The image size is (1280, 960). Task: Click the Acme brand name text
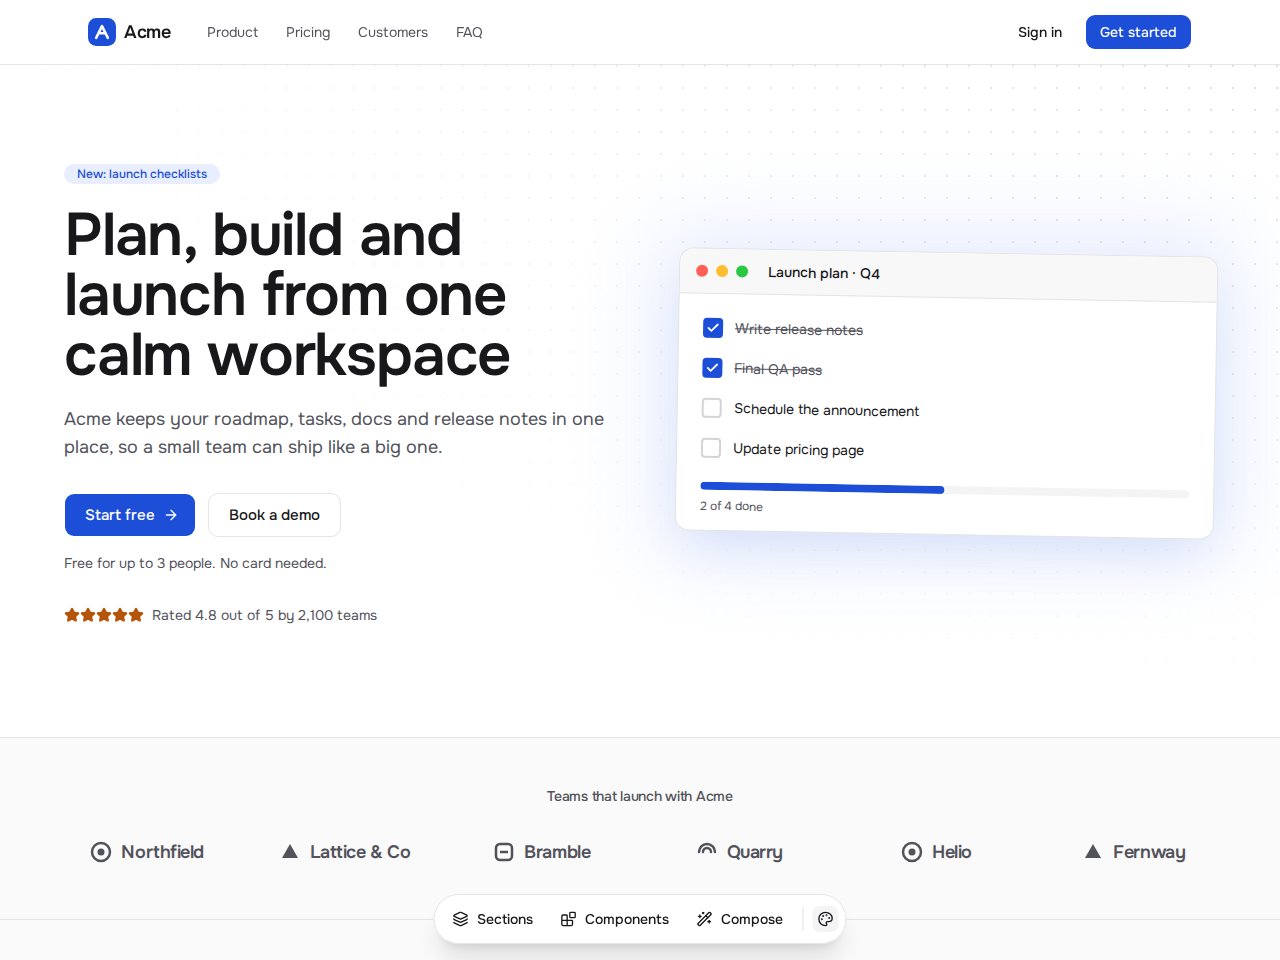coord(147,32)
